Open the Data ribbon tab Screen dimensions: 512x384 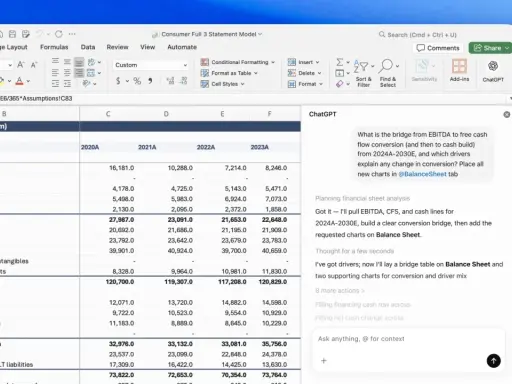88,47
